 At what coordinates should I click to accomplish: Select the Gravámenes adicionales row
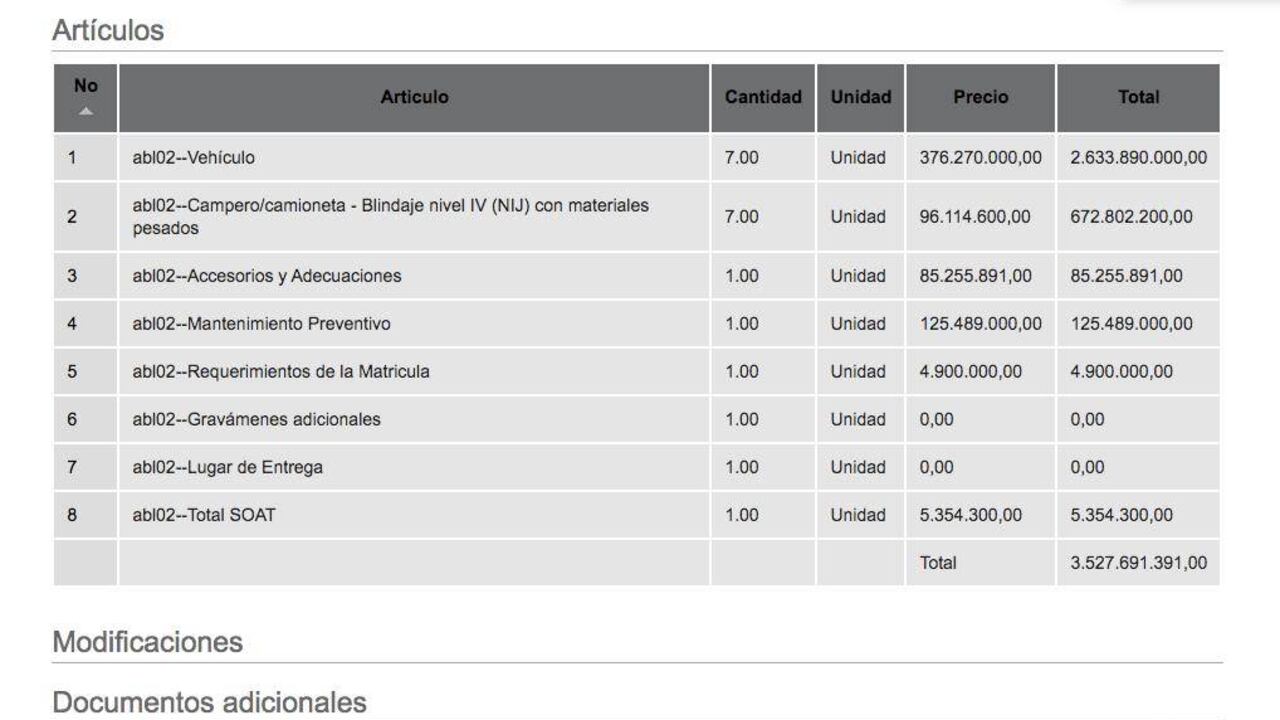point(636,419)
